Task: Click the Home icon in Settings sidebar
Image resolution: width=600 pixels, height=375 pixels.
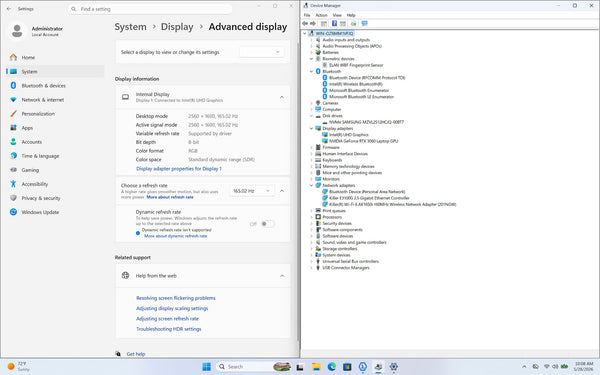Action: tap(13, 57)
